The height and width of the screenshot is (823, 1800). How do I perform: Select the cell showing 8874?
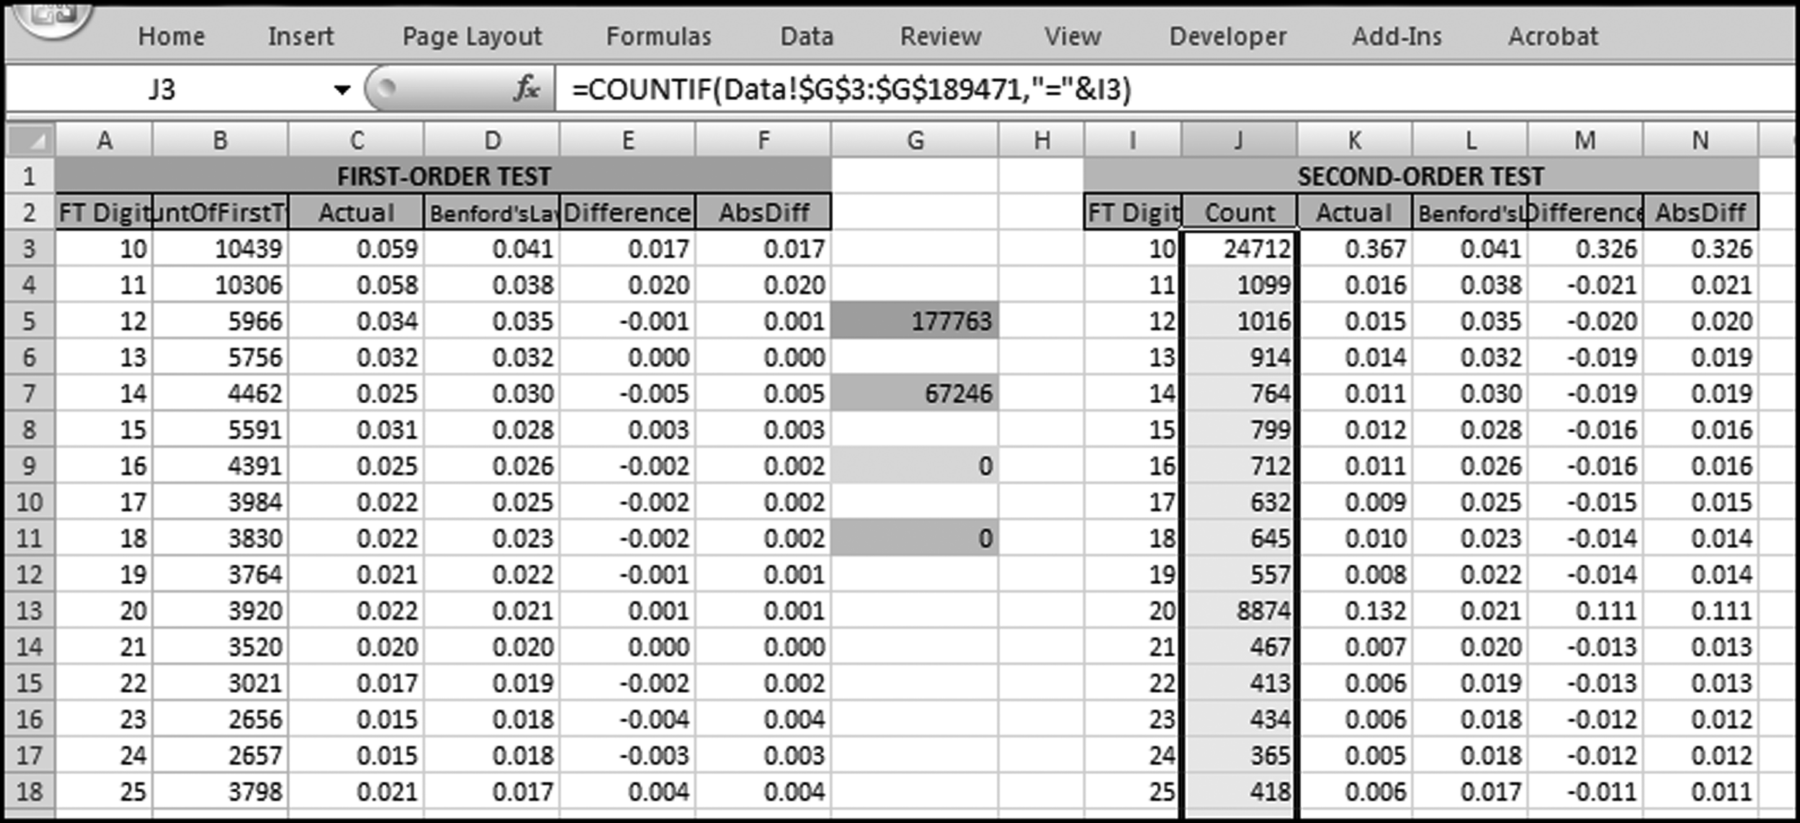(x=1239, y=610)
